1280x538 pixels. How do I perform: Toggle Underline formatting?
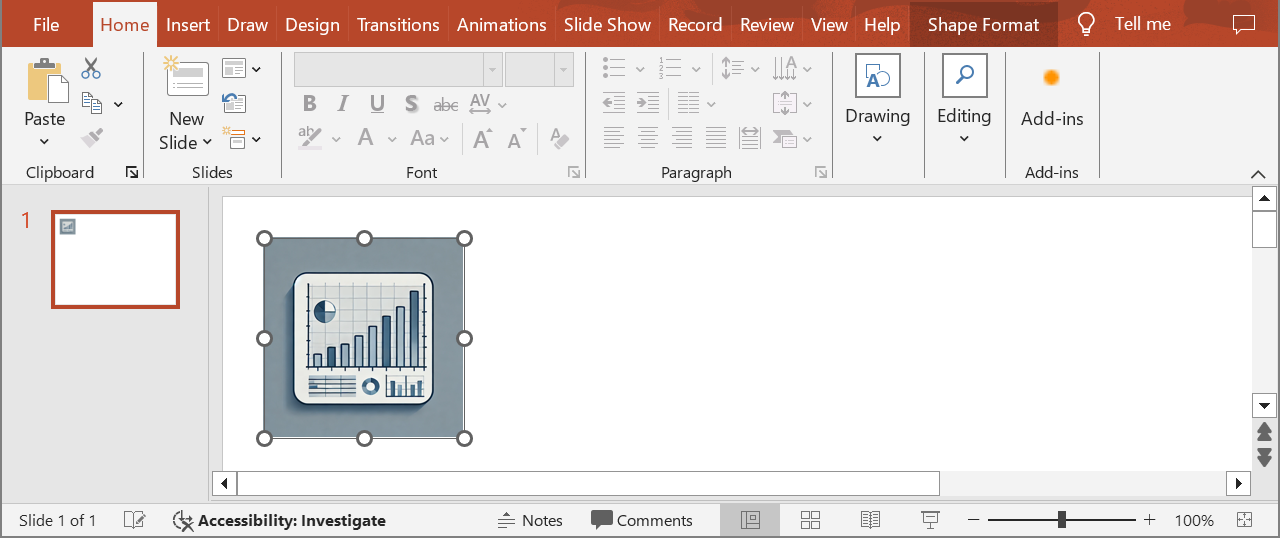(377, 104)
